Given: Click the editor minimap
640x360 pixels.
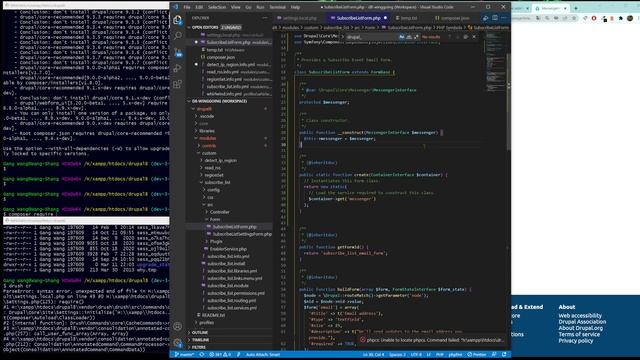Looking at the screenshot, I should point(496,61).
